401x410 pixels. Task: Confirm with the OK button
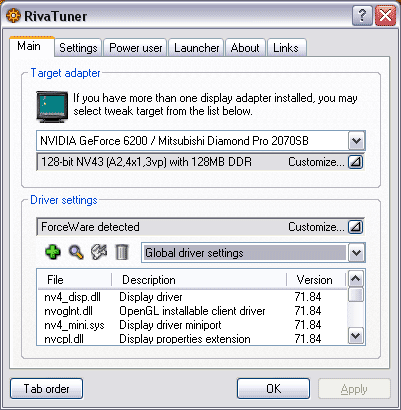(273, 389)
